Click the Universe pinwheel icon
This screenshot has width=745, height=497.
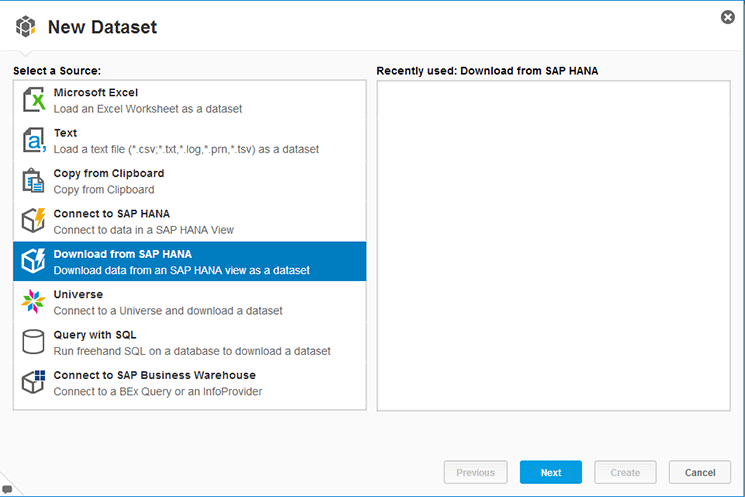pyautogui.click(x=34, y=301)
